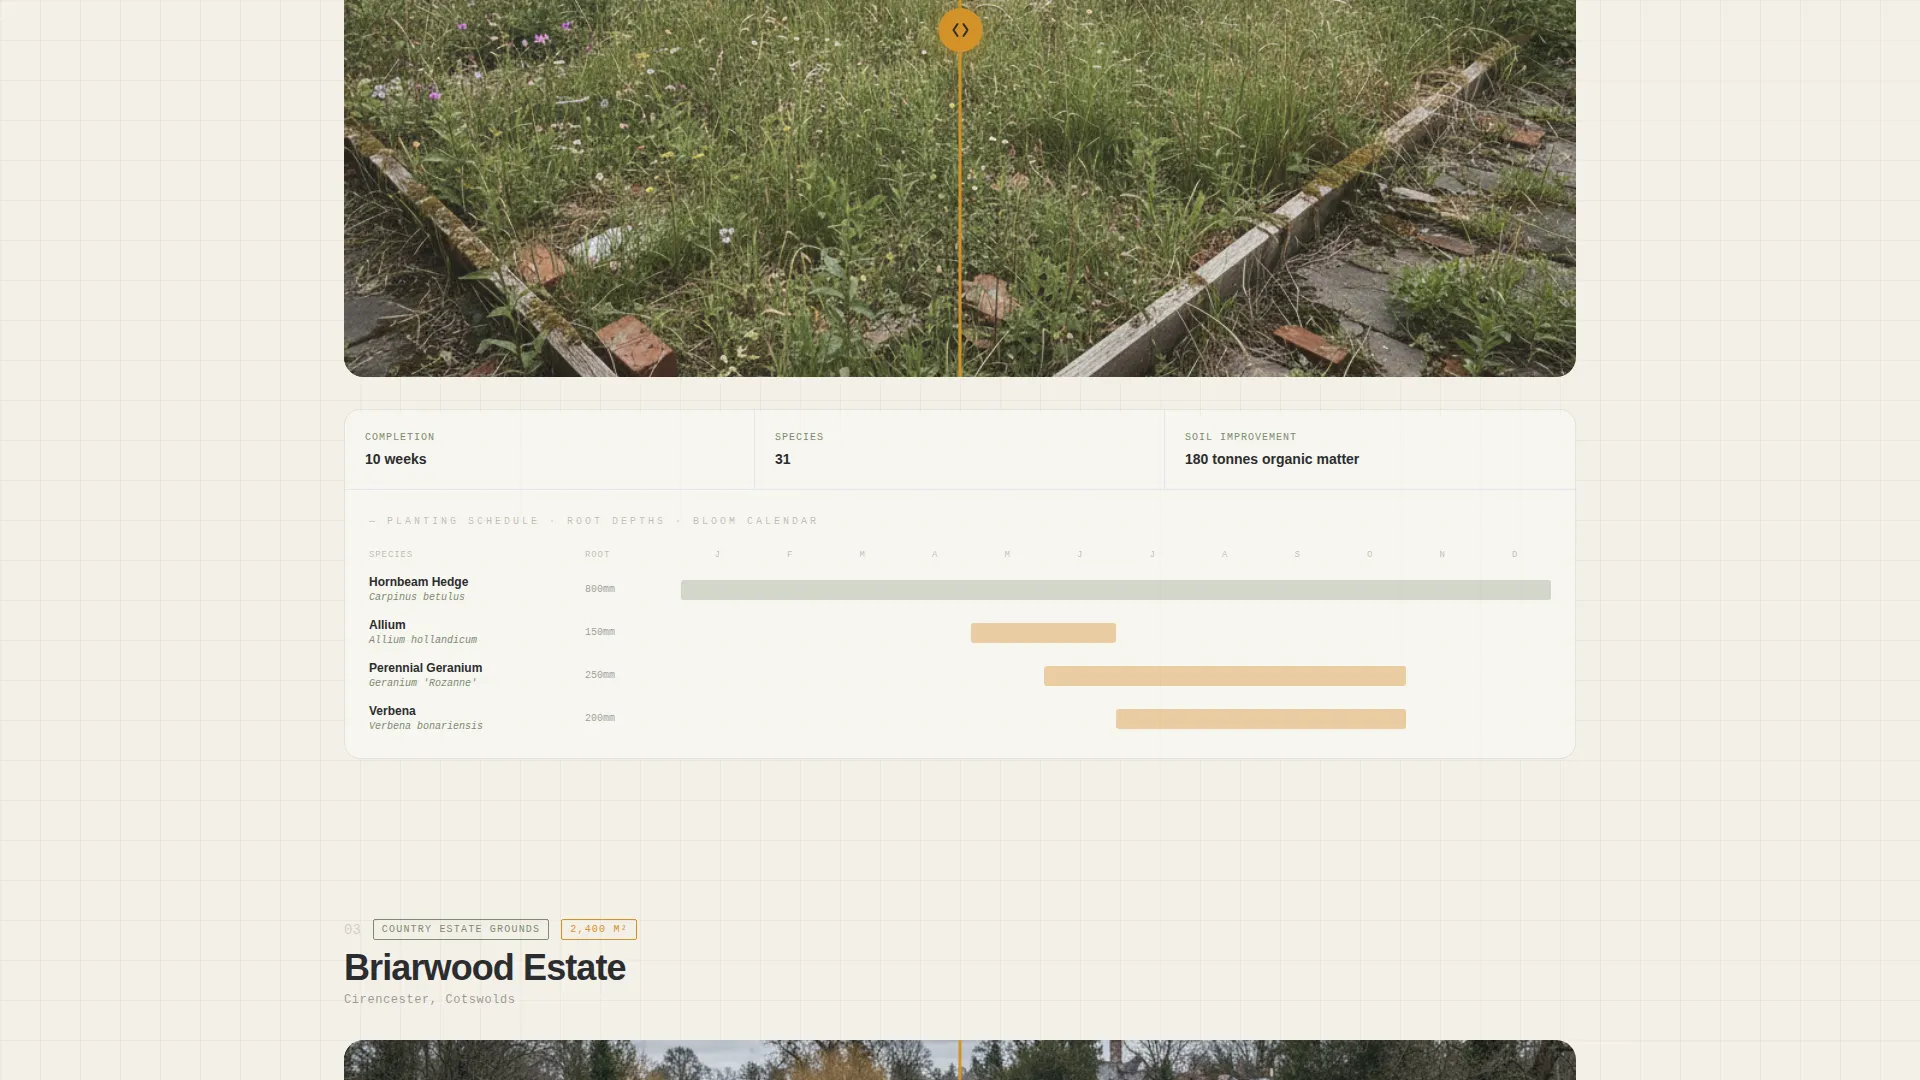Click the 800mm root depth value
The height and width of the screenshot is (1080, 1920).
pyautogui.click(x=600, y=589)
